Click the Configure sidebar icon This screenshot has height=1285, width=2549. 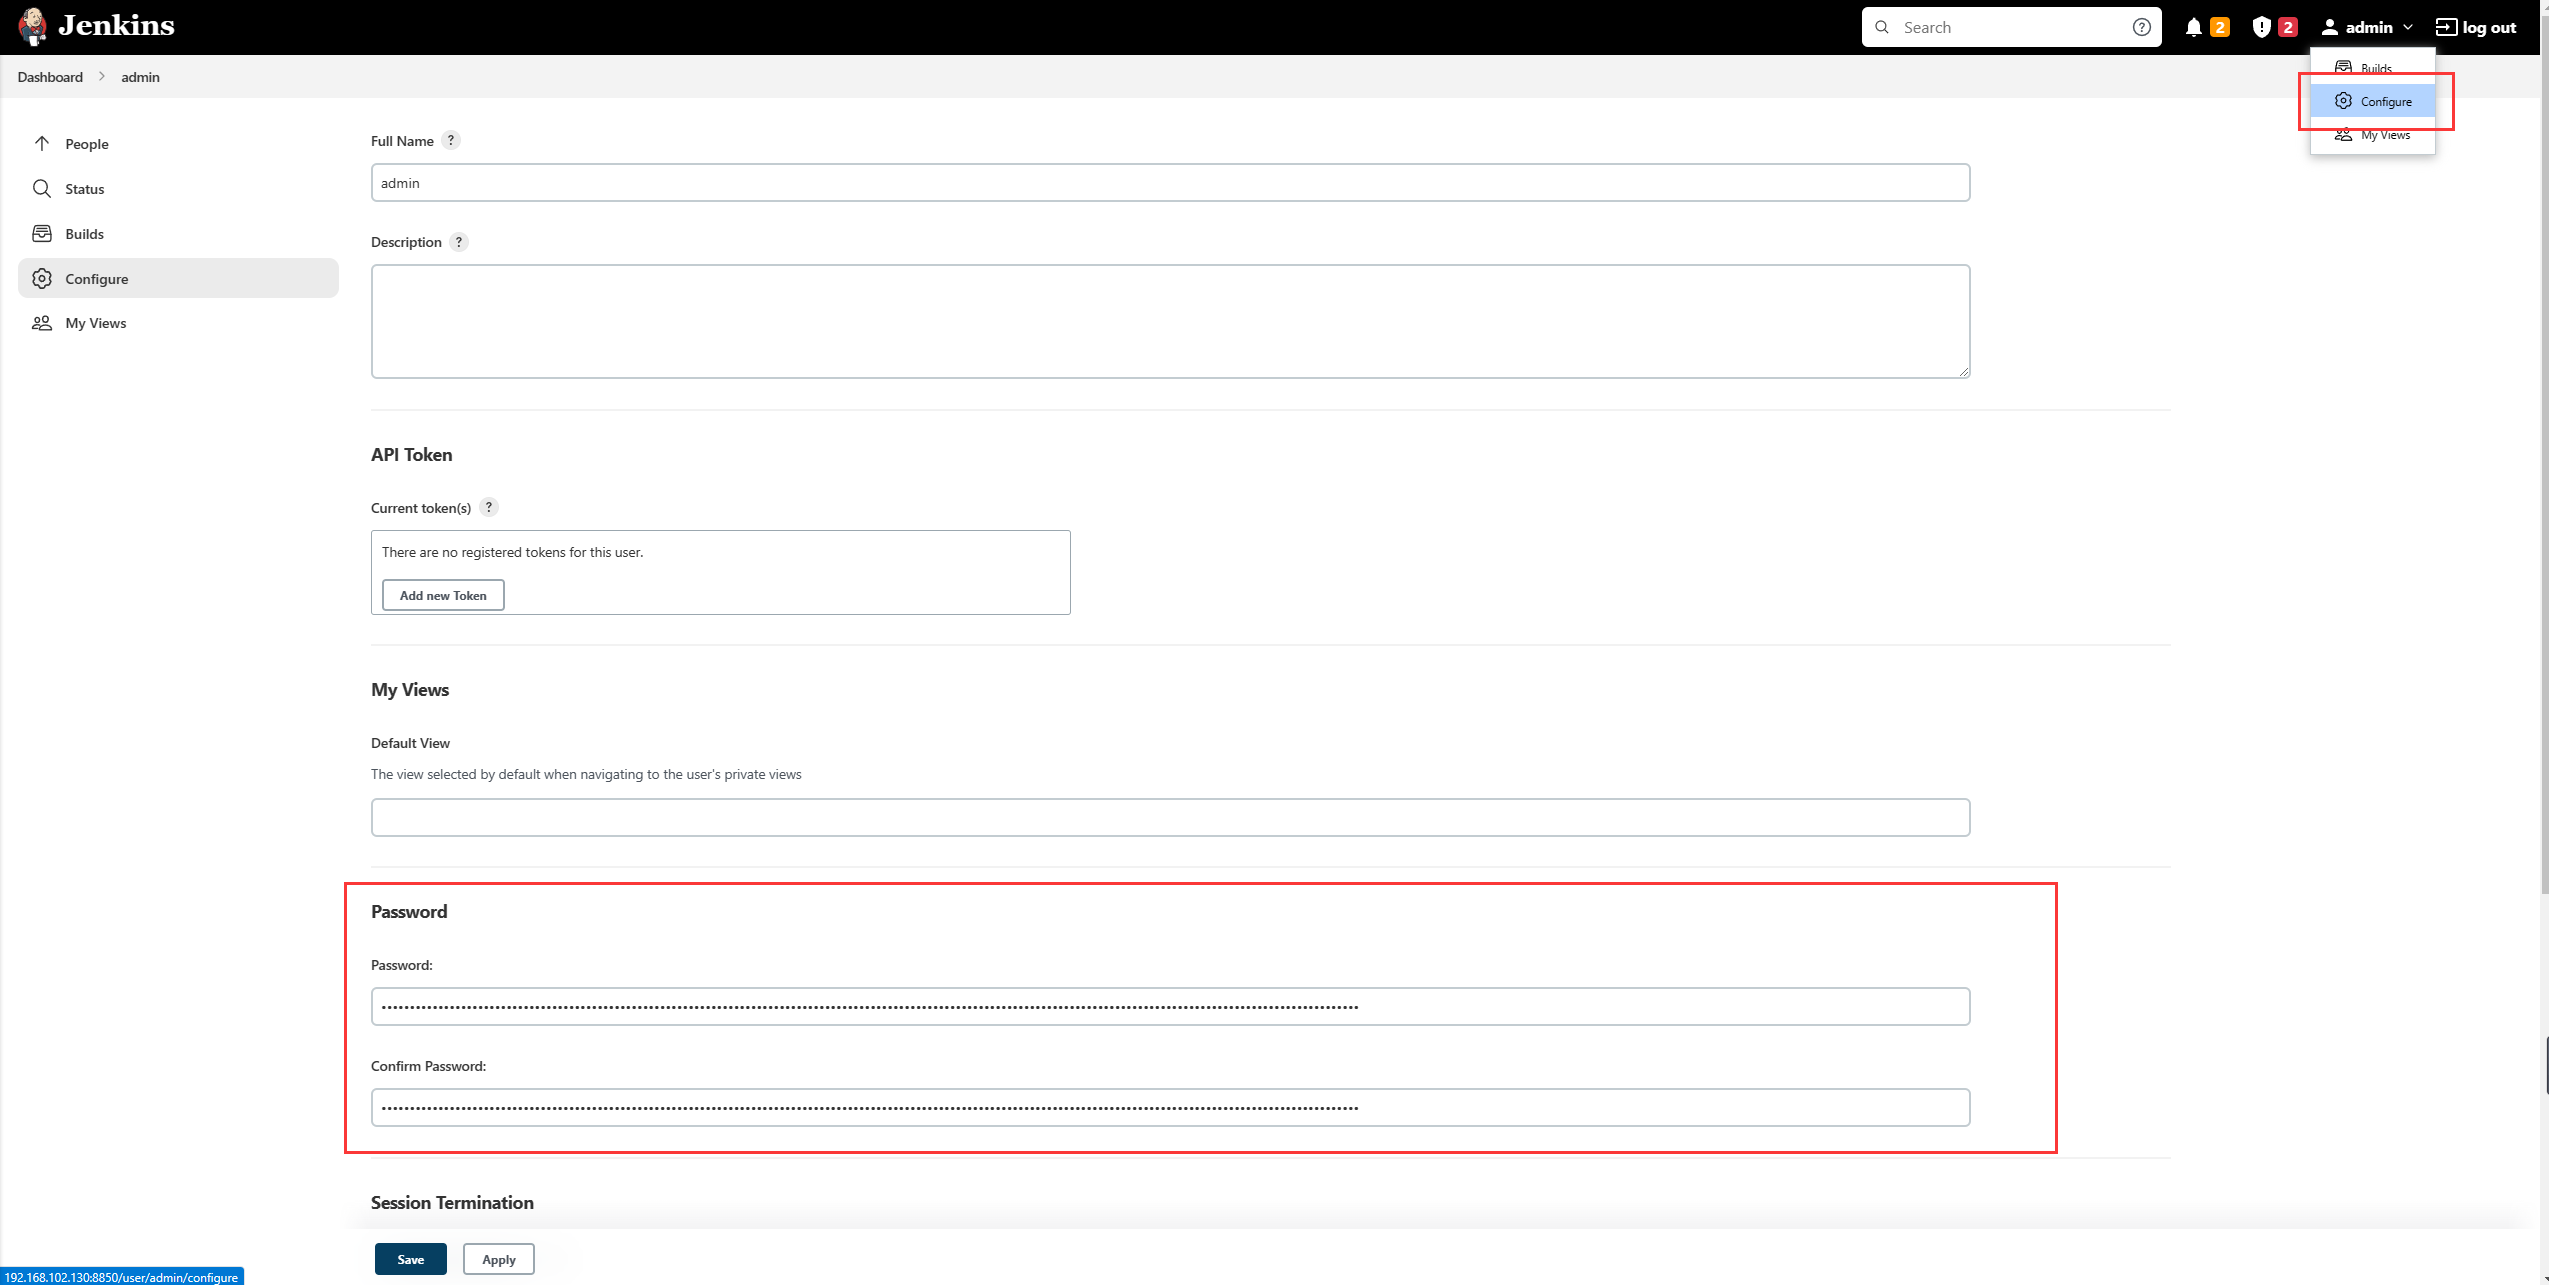click(x=43, y=277)
